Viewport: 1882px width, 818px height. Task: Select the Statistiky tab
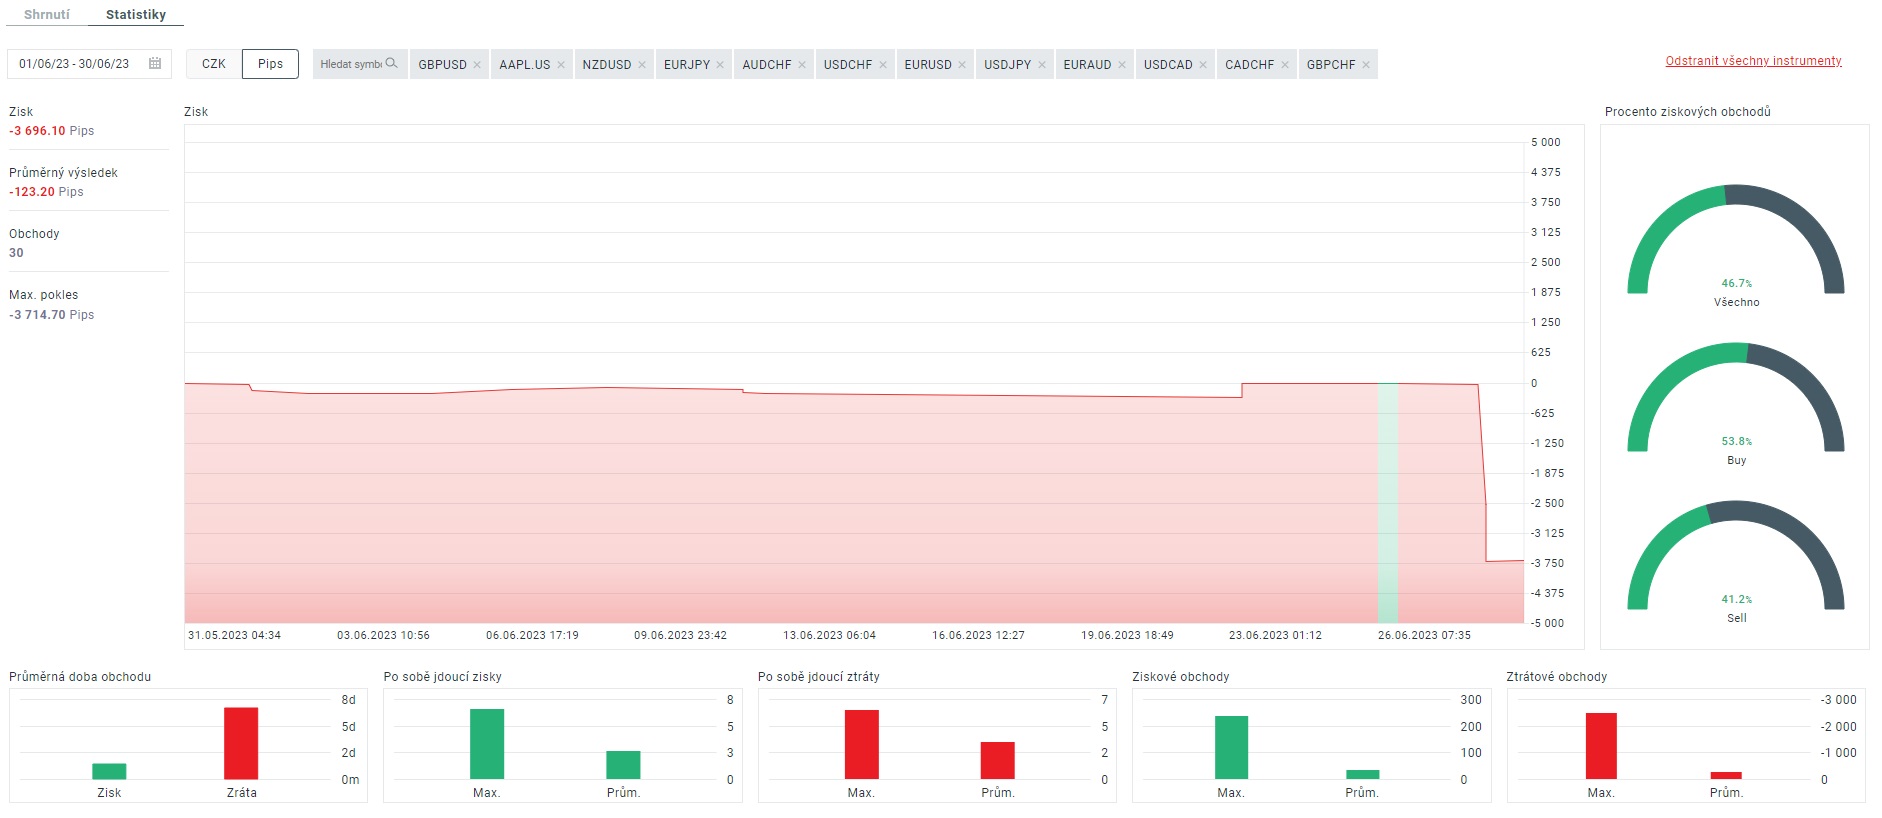click(136, 15)
